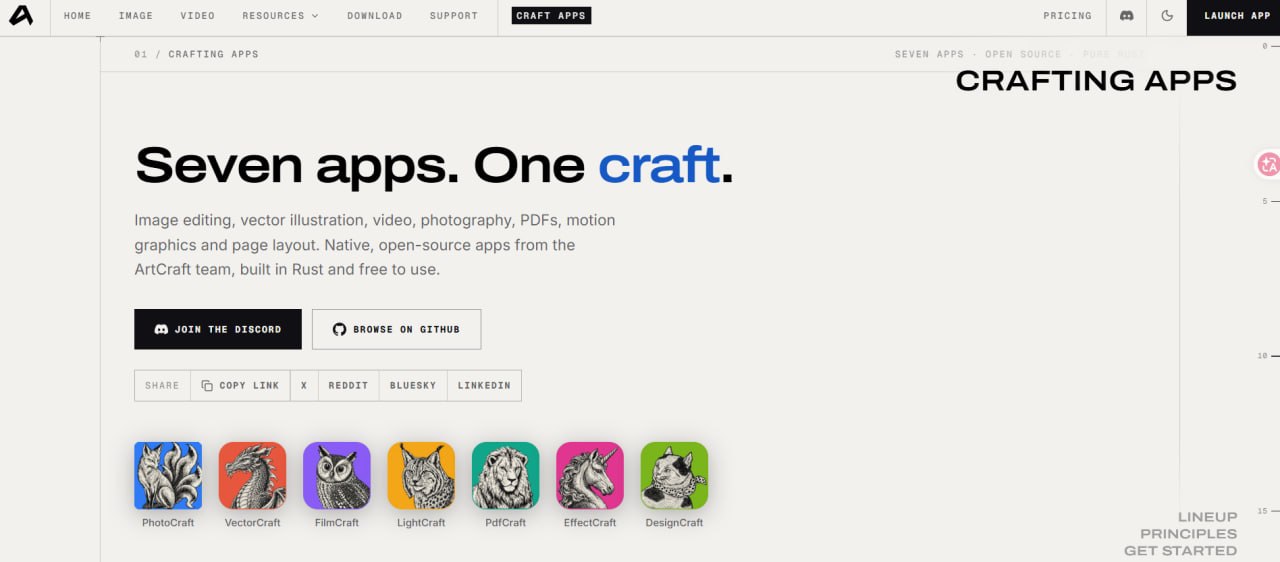Share on LinkedIn

(484, 385)
